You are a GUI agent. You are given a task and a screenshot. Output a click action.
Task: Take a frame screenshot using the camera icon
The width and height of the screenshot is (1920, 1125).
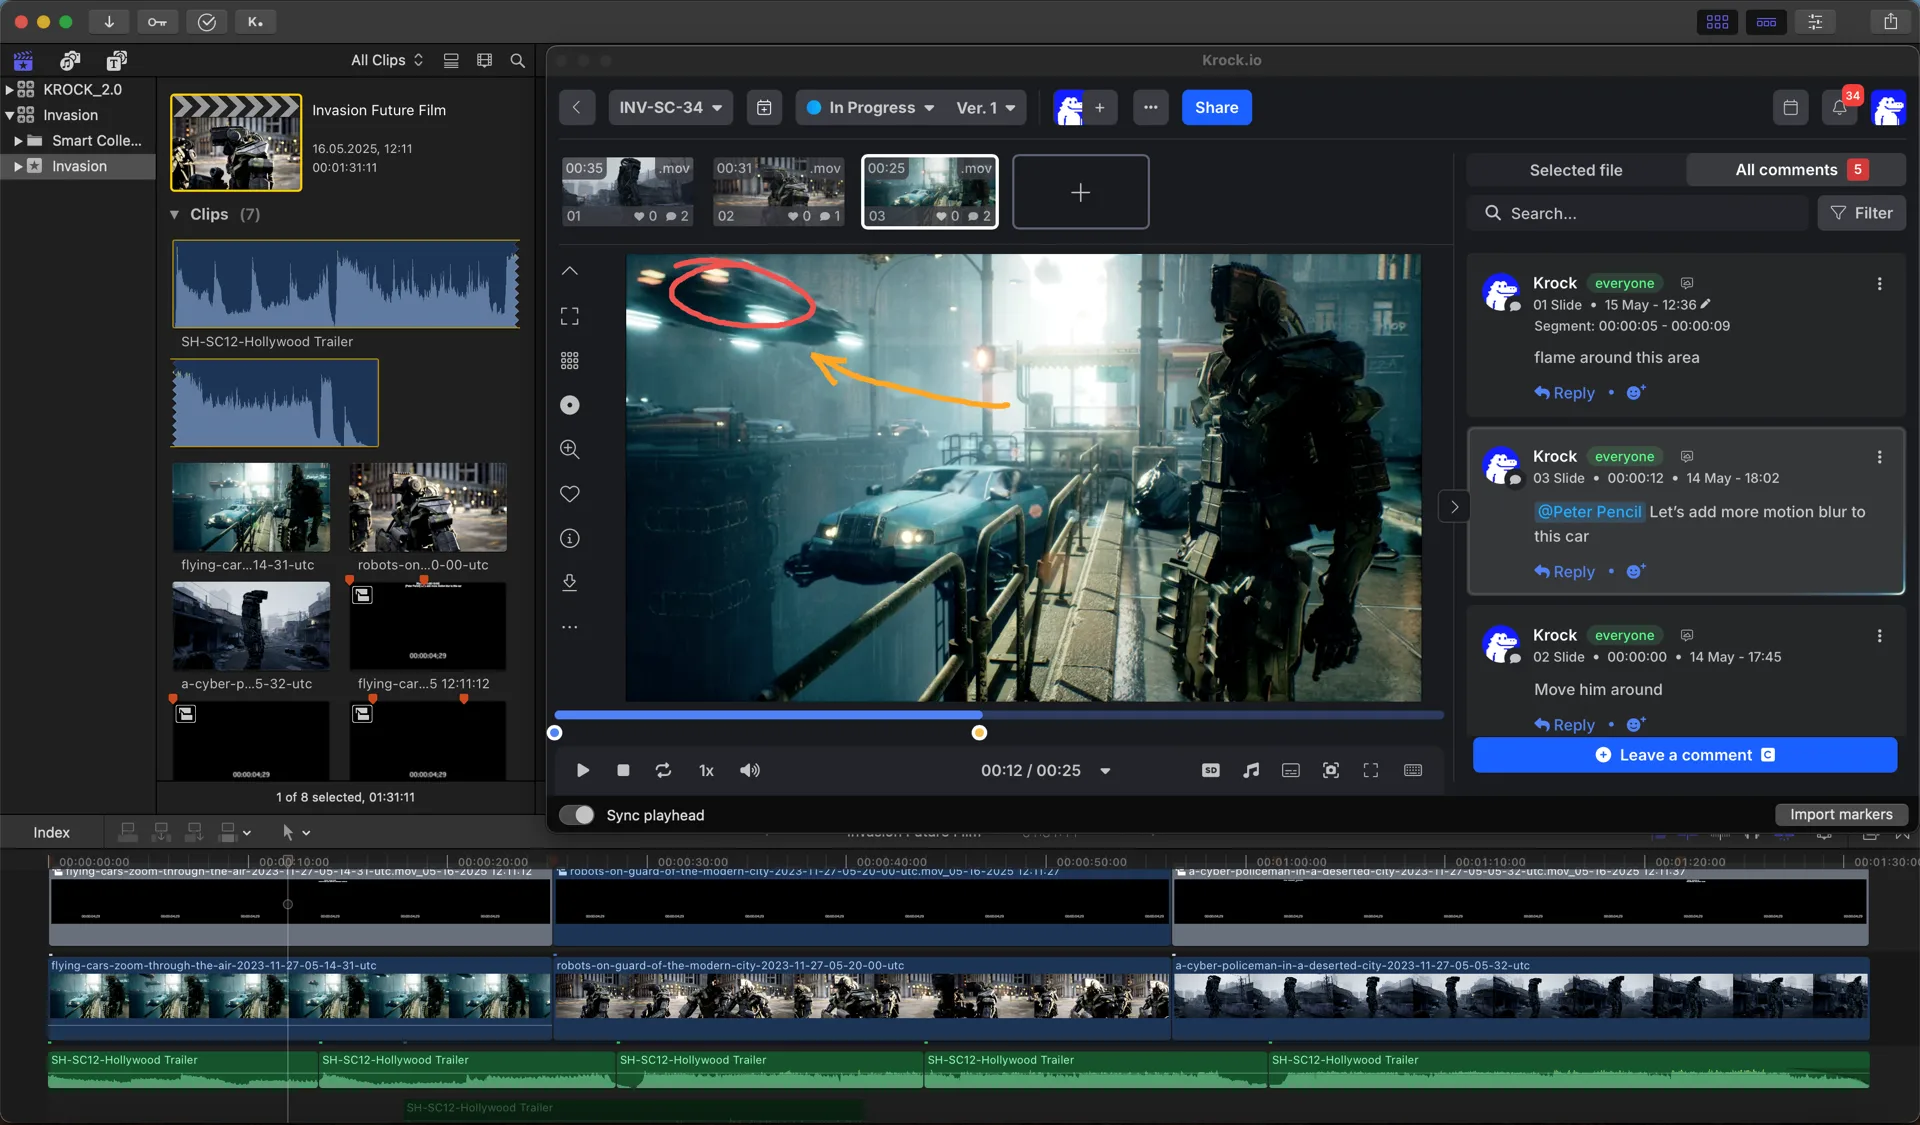click(1330, 770)
